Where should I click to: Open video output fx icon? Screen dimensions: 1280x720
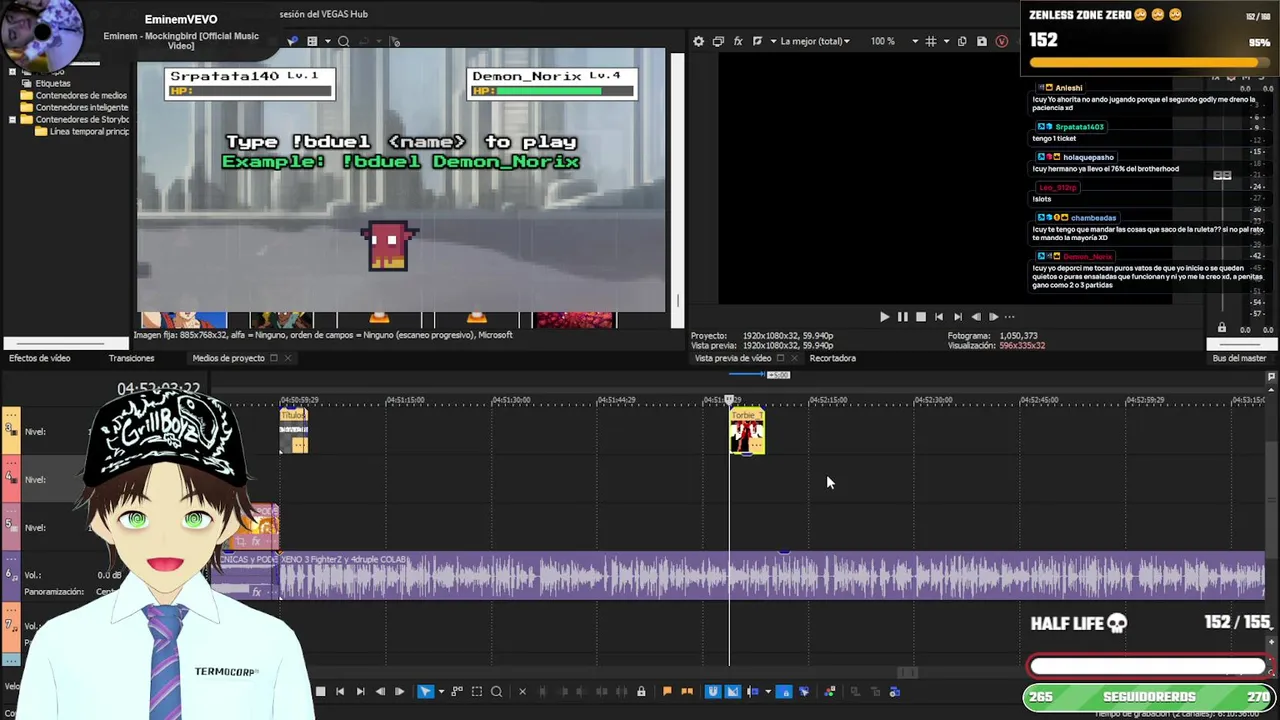tap(738, 41)
